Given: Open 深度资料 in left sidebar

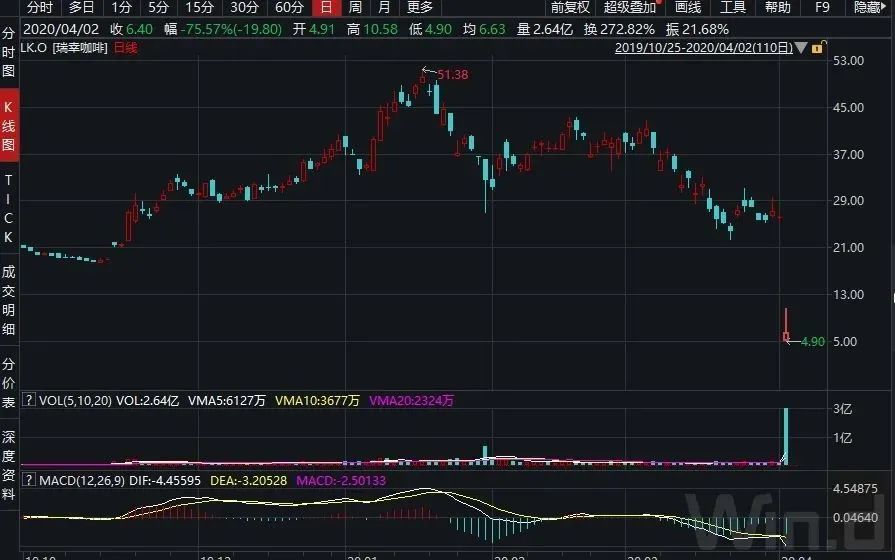Looking at the screenshot, I should [9, 465].
